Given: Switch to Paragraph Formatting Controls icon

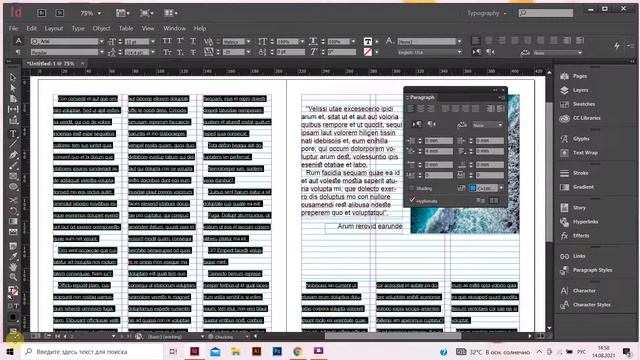Looking at the screenshot, I should [x=18, y=52].
